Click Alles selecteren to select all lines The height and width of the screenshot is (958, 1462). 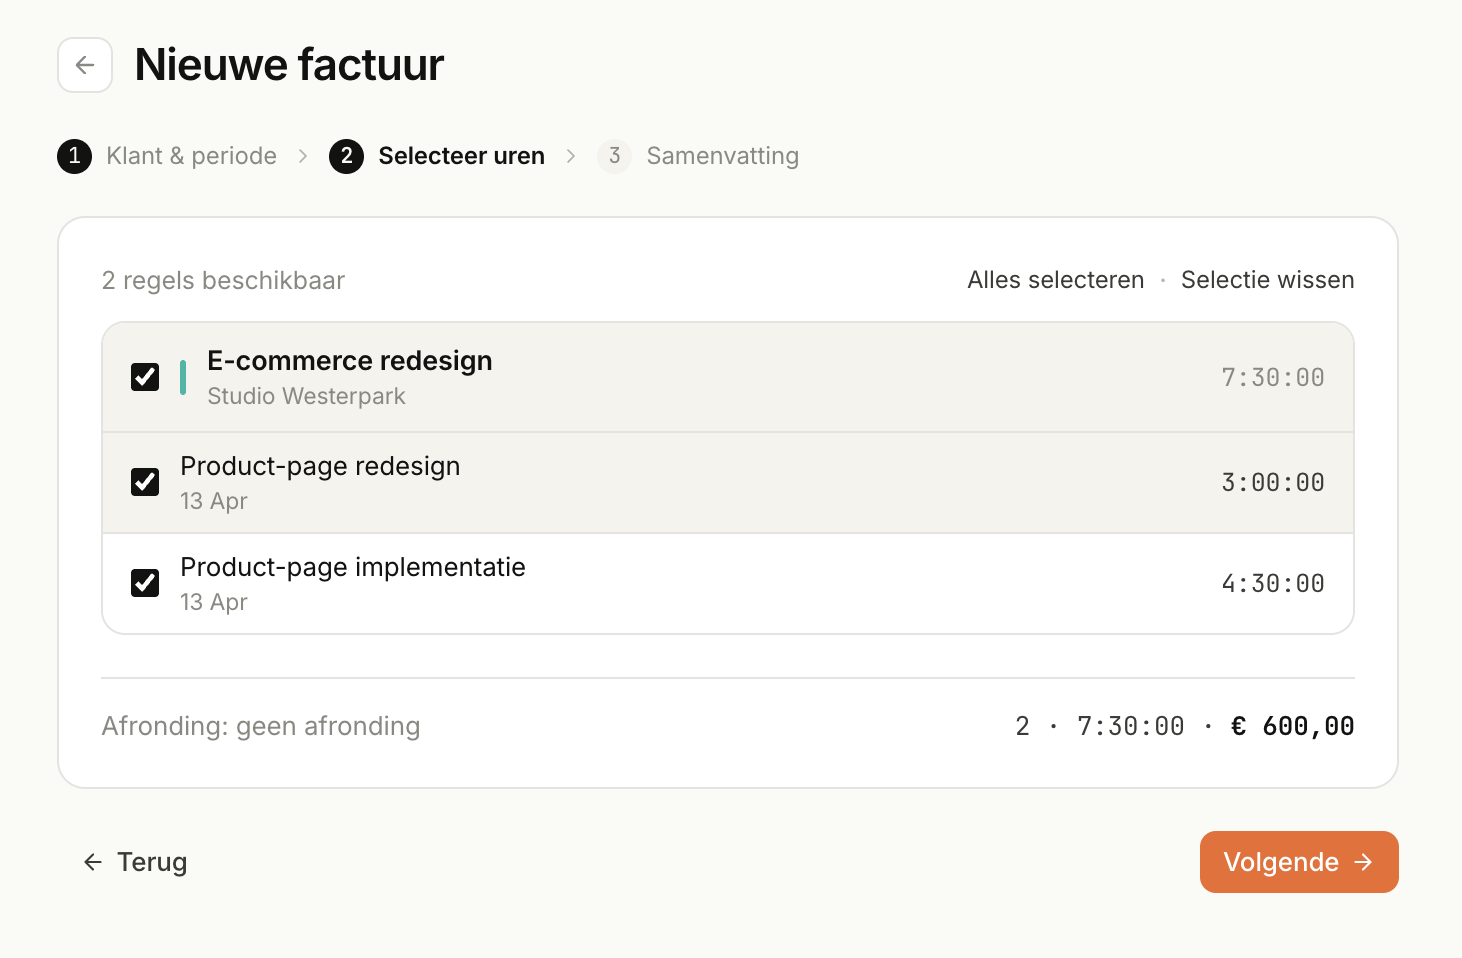pos(1055,280)
